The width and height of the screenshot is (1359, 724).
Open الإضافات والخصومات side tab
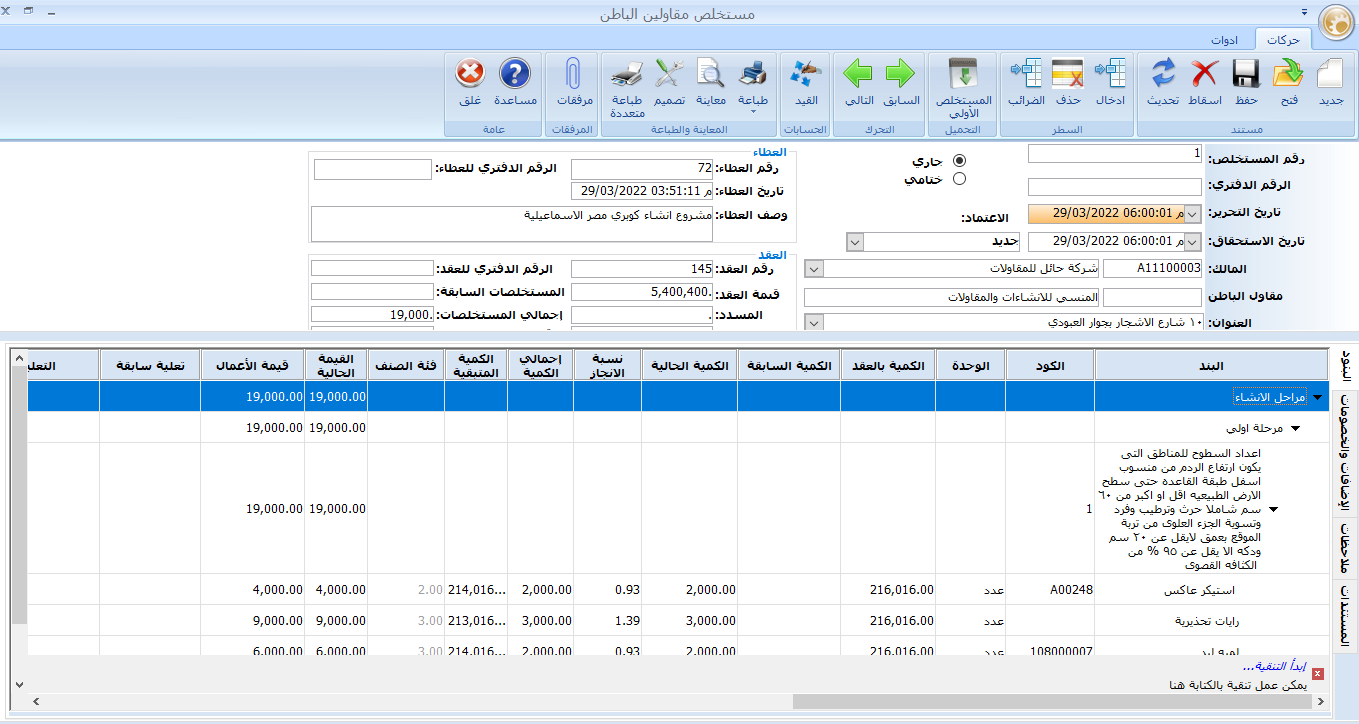click(x=1345, y=454)
